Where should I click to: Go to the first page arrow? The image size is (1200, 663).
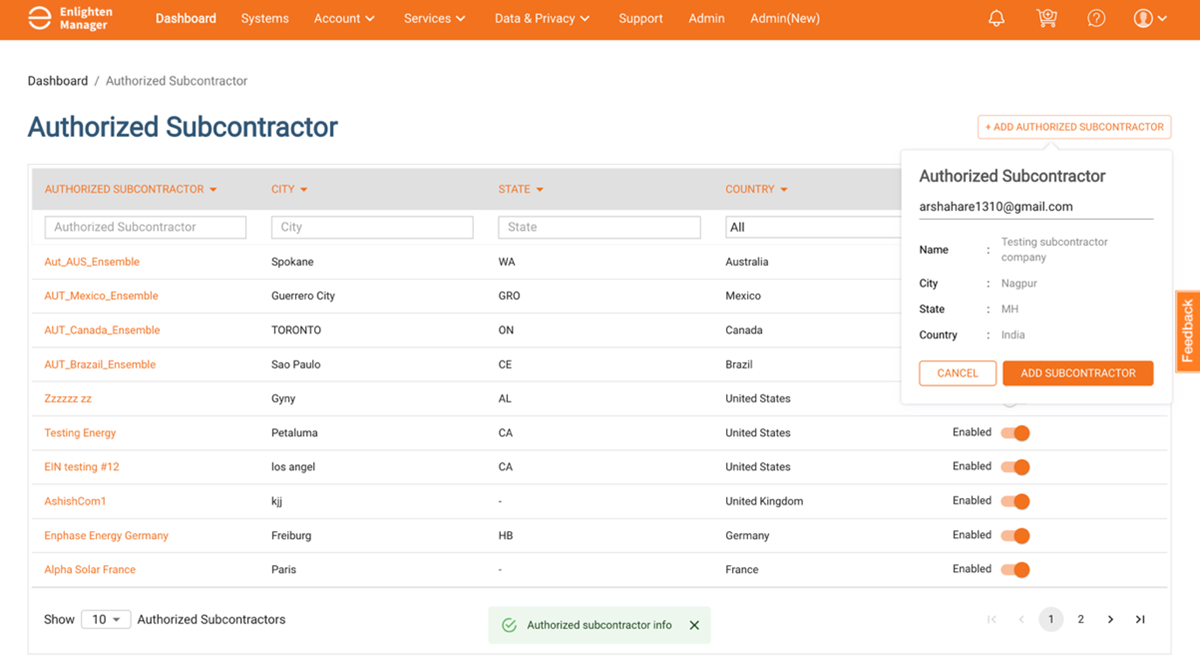pos(992,620)
